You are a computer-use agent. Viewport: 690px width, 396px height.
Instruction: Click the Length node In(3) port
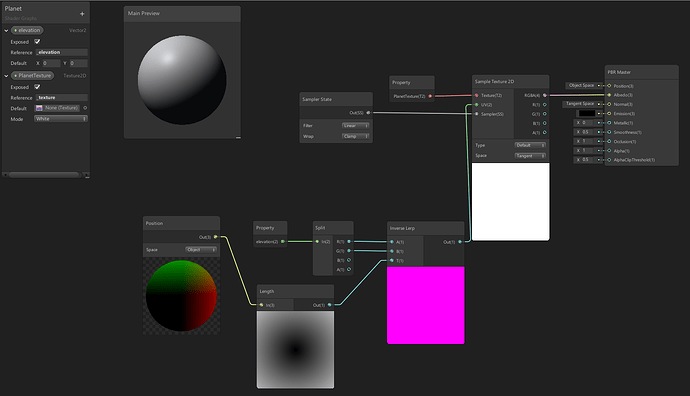point(261,305)
